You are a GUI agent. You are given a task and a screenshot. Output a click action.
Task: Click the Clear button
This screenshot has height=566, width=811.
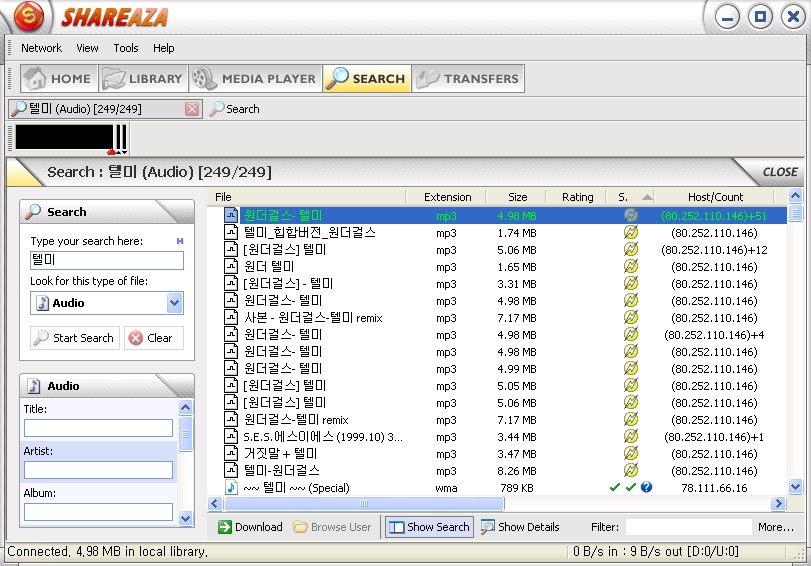[x=154, y=338]
